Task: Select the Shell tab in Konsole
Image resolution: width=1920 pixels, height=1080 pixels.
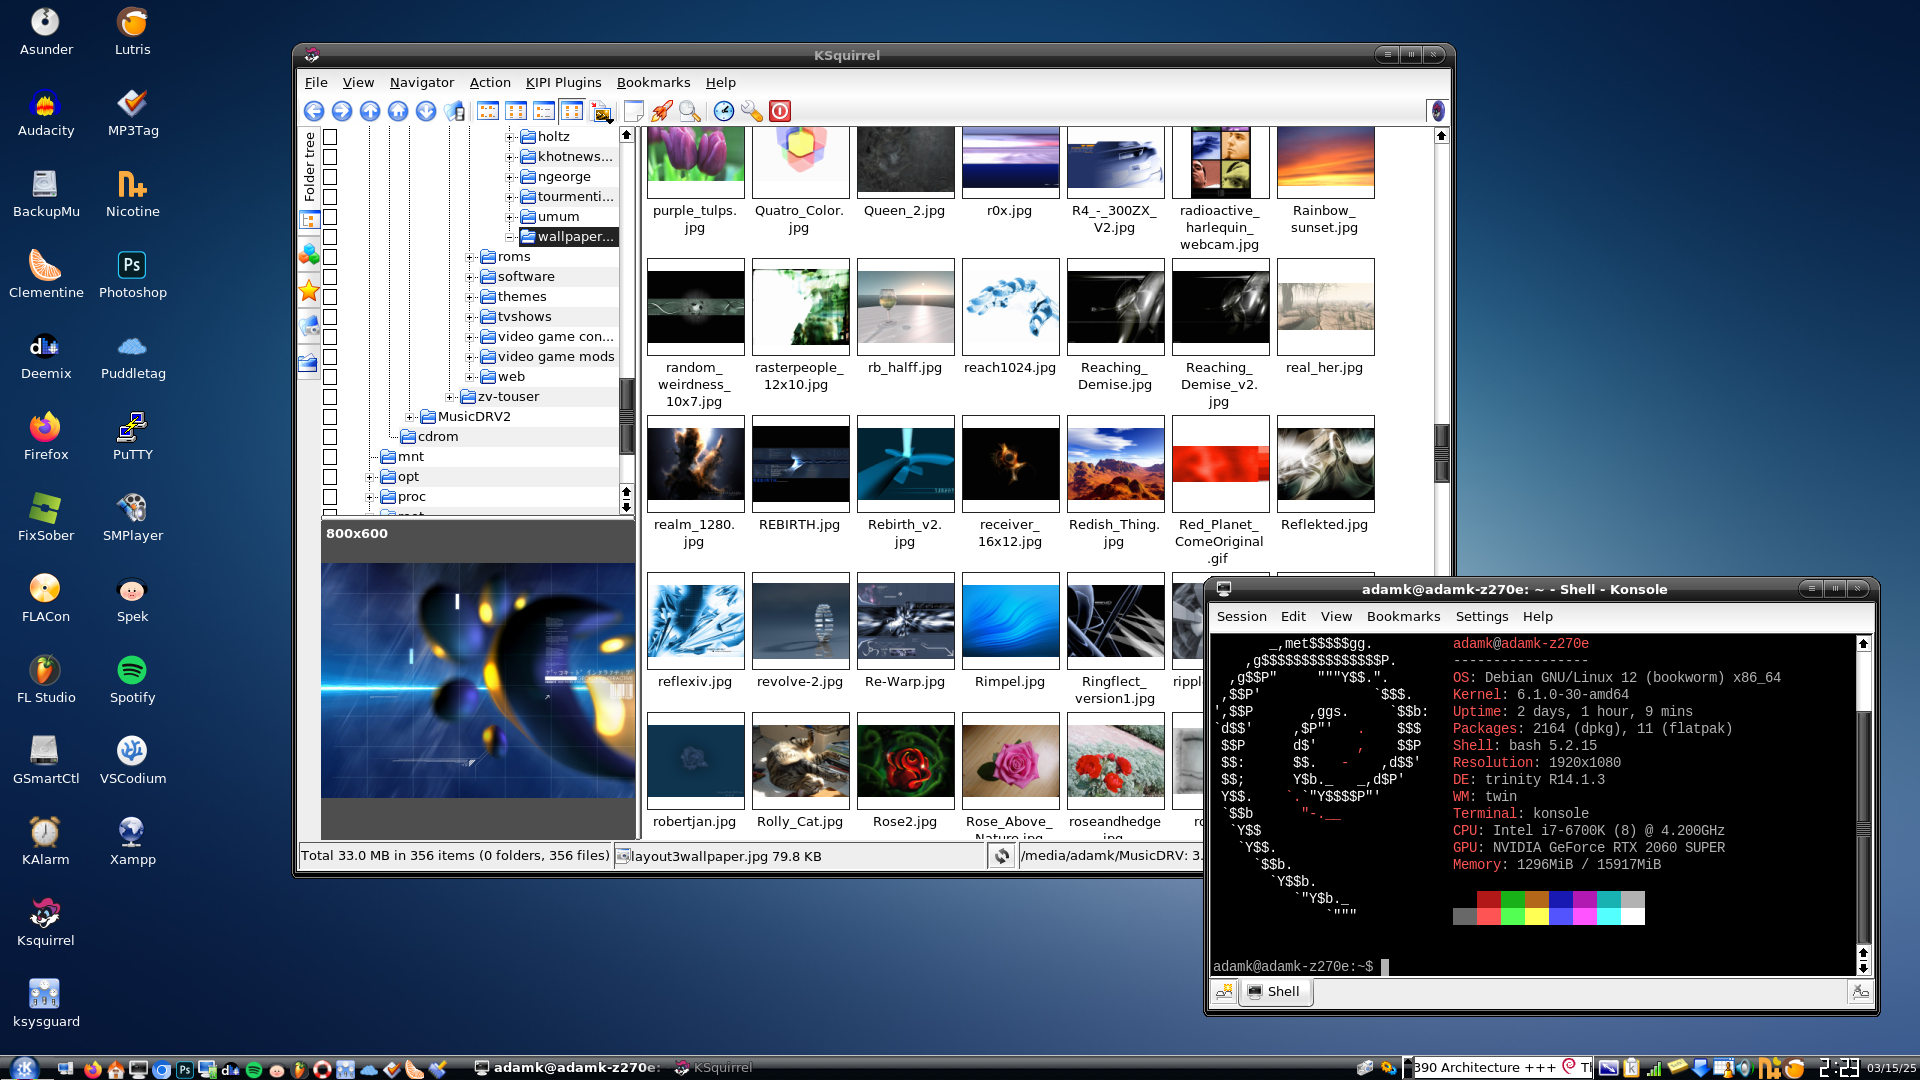Action: tap(1275, 992)
